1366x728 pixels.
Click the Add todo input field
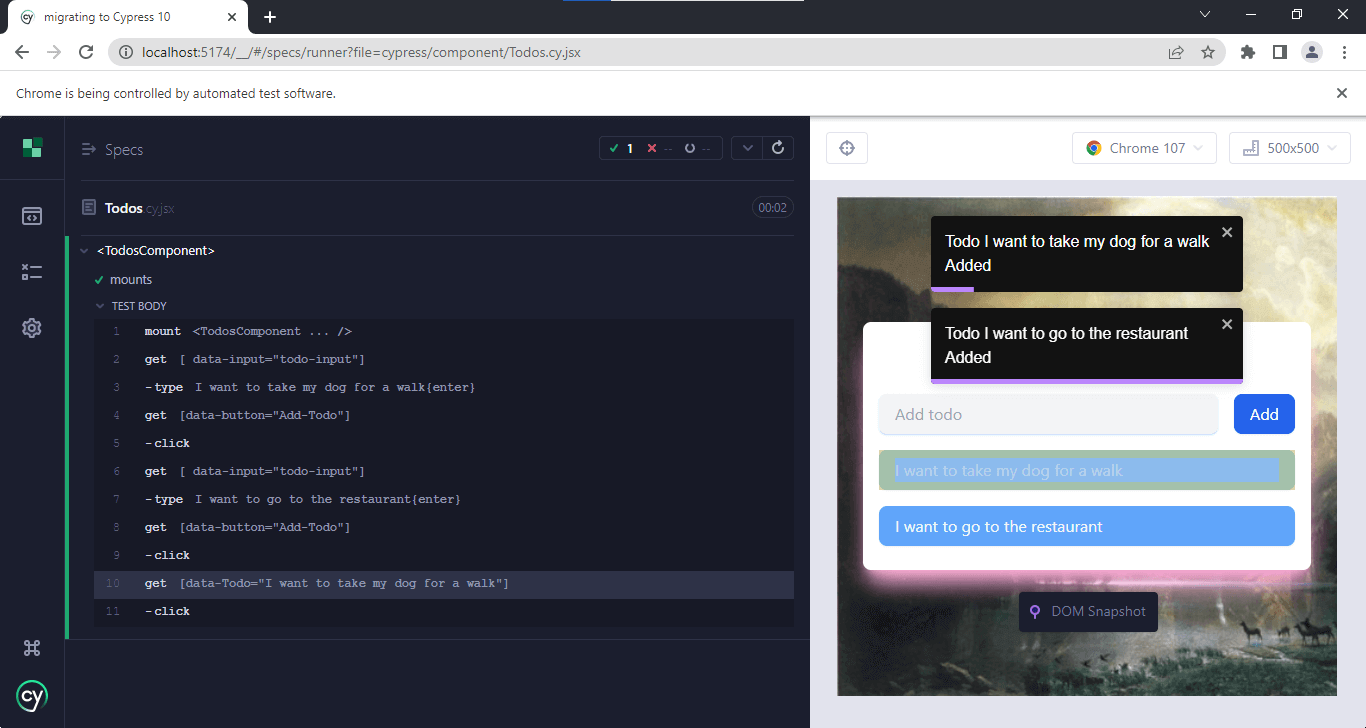pos(1048,414)
